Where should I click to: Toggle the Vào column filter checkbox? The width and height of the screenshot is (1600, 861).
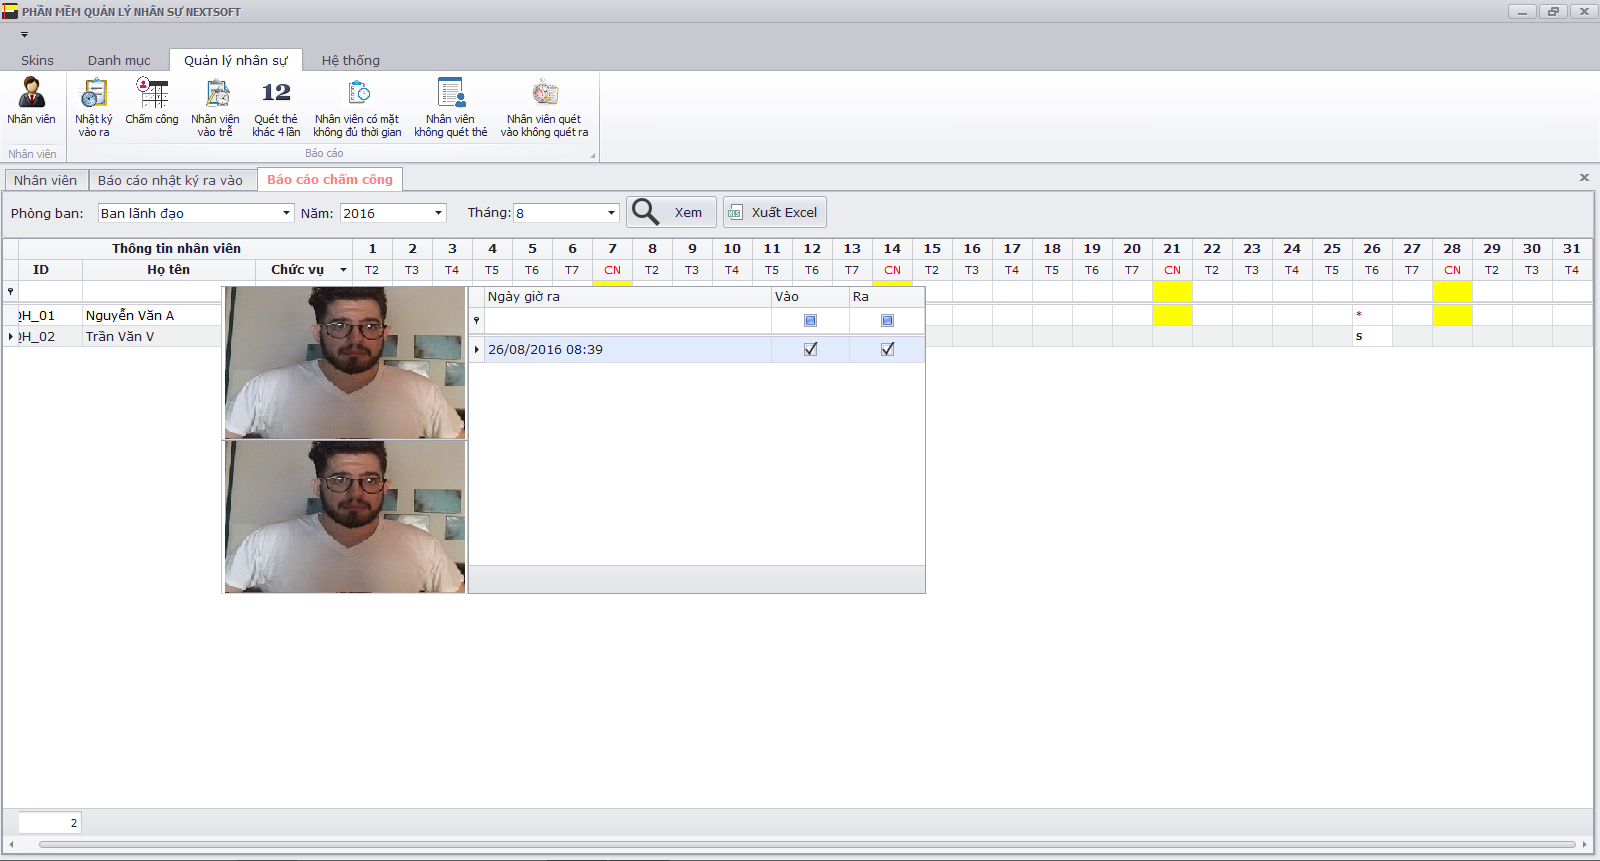coord(810,321)
